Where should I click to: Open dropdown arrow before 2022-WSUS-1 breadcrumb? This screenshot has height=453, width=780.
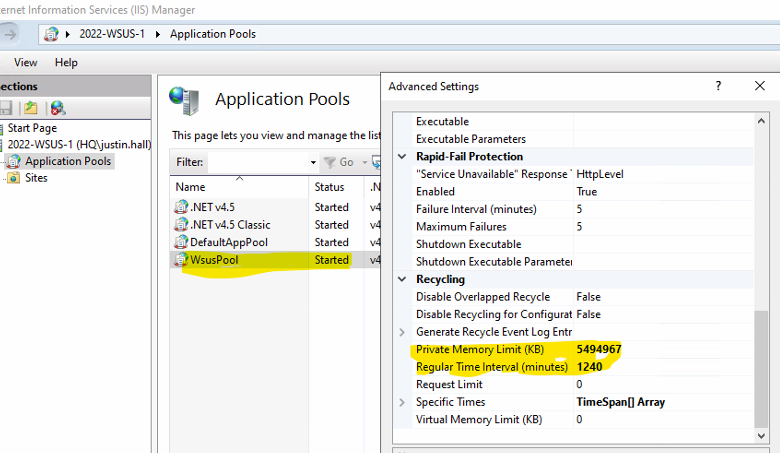pos(68,34)
